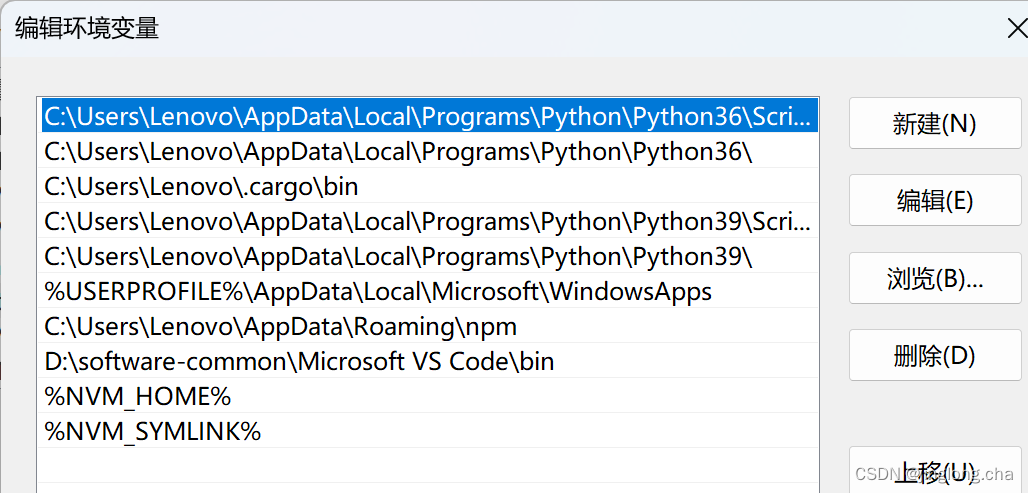
Task: Select the Python39\Scri... path entry
Action: (x=429, y=222)
